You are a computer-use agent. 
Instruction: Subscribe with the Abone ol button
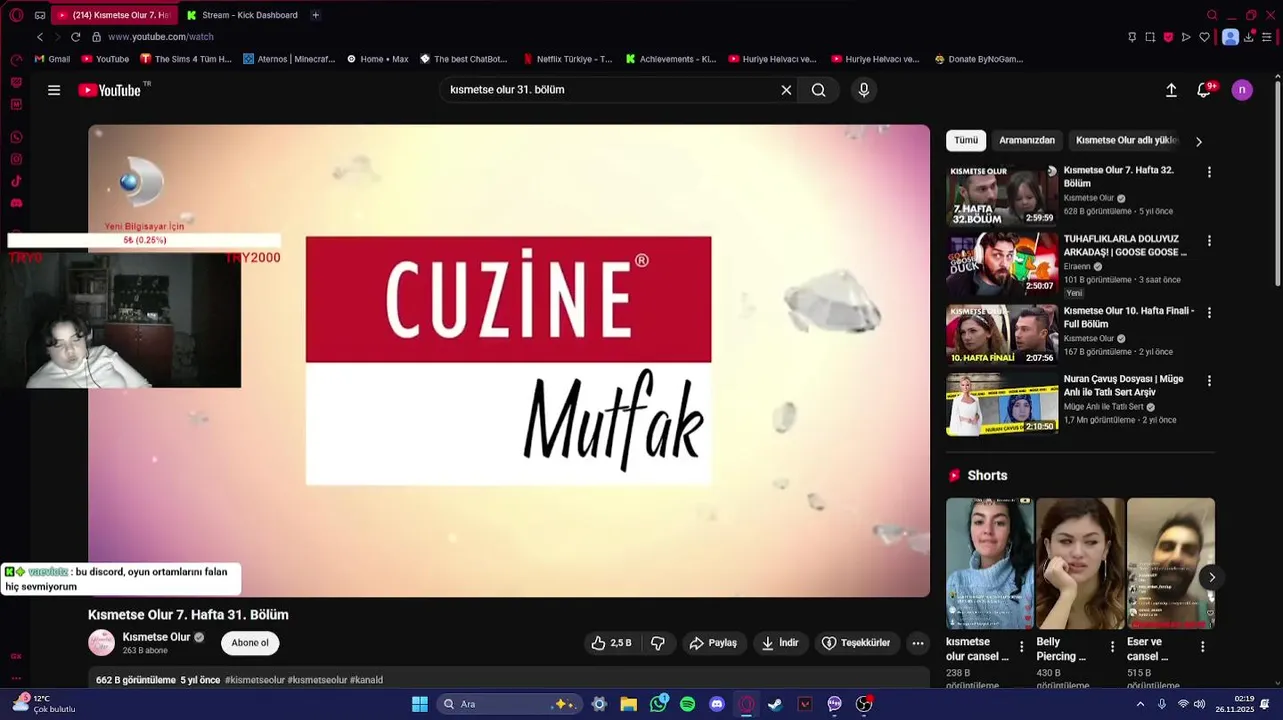tap(250, 643)
